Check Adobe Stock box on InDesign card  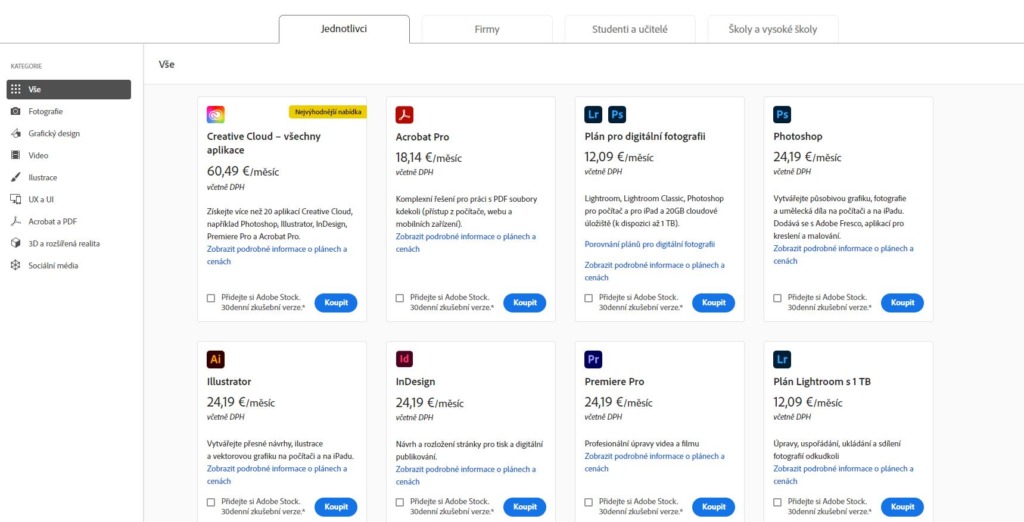click(400, 502)
